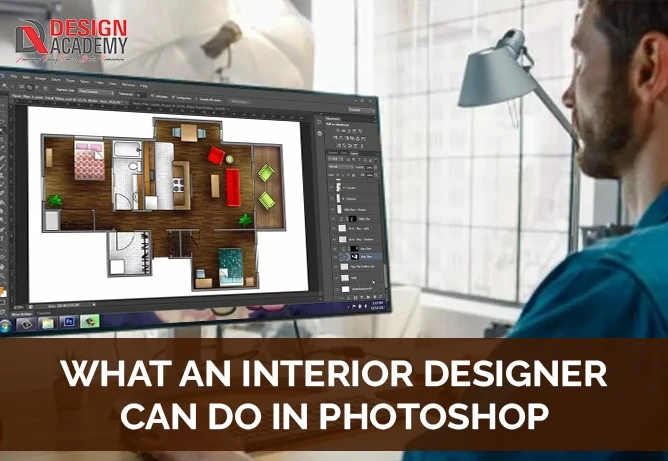Click the create new group folder icon
This screenshot has width=668, height=461.
coord(369,297)
